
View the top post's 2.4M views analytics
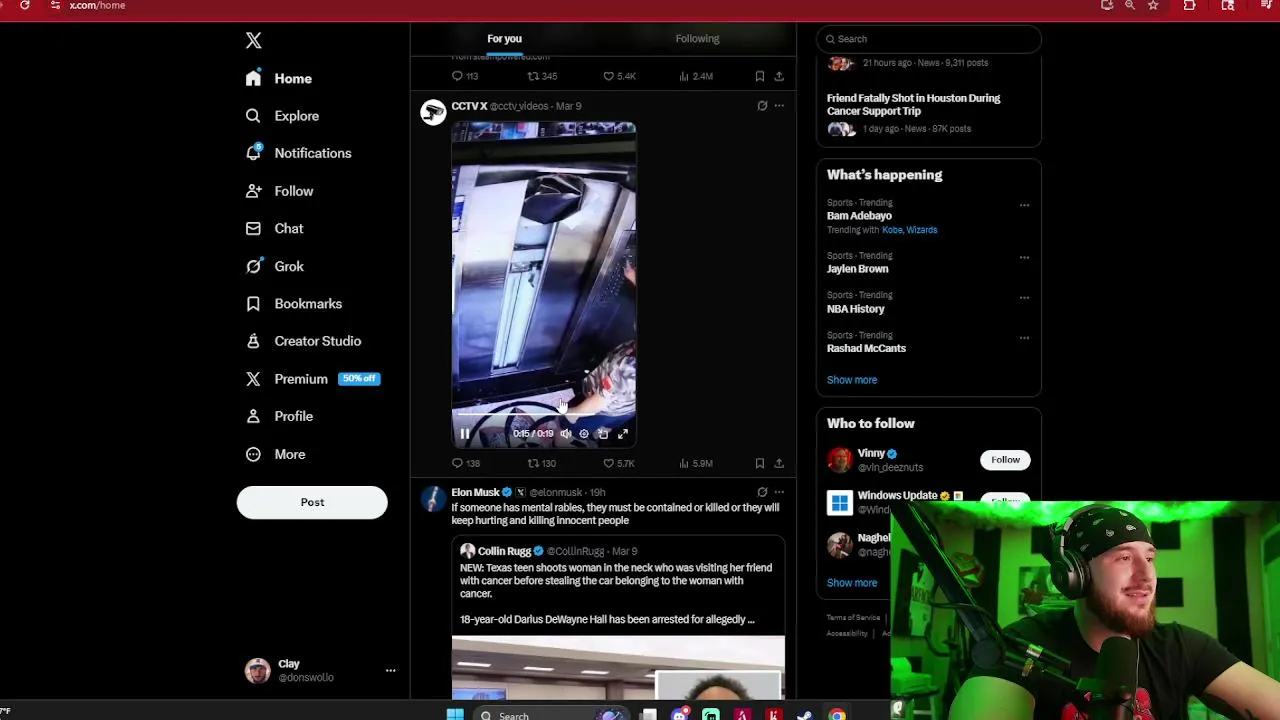(x=695, y=76)
